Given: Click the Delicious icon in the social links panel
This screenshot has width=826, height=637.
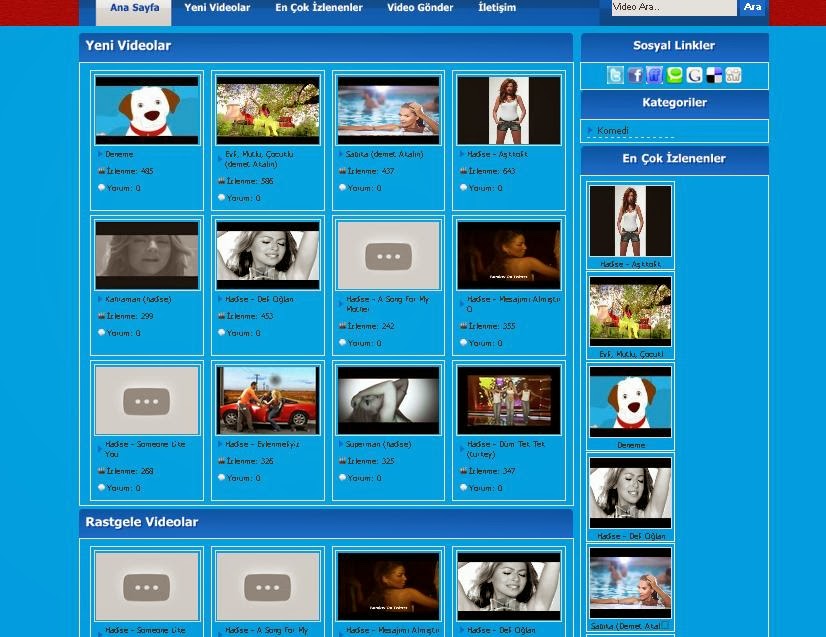Looking at the screenshot, I should (713, 74).
